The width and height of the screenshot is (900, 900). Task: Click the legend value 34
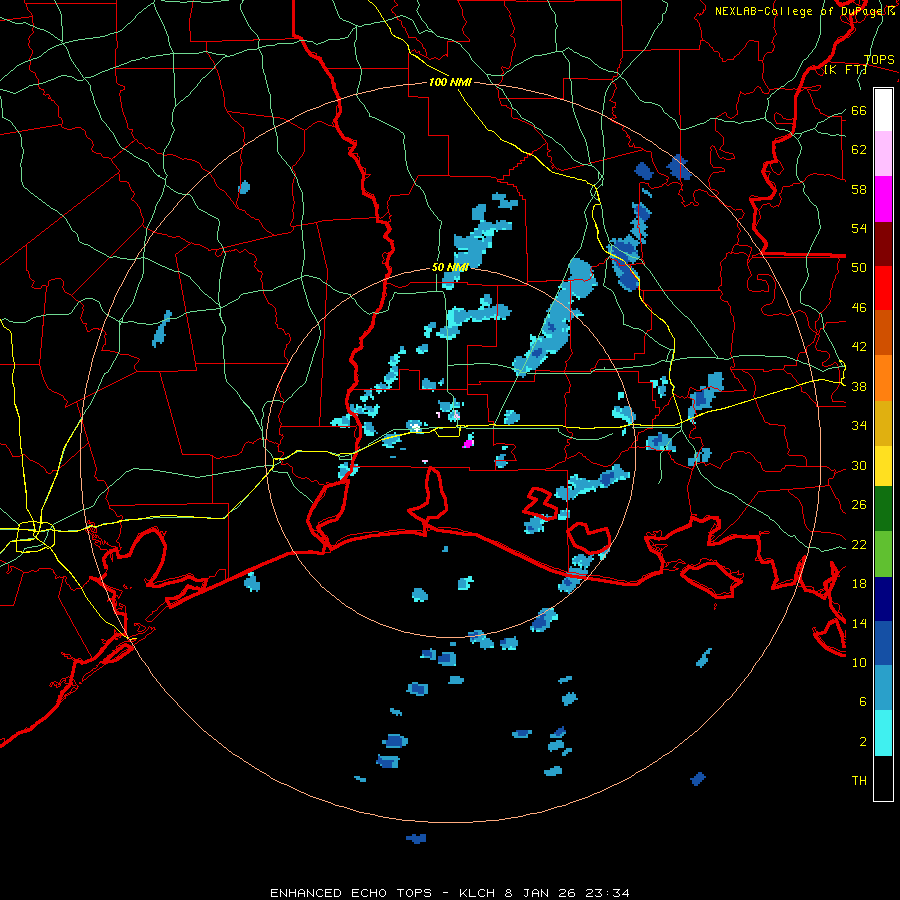coord(859,426)
